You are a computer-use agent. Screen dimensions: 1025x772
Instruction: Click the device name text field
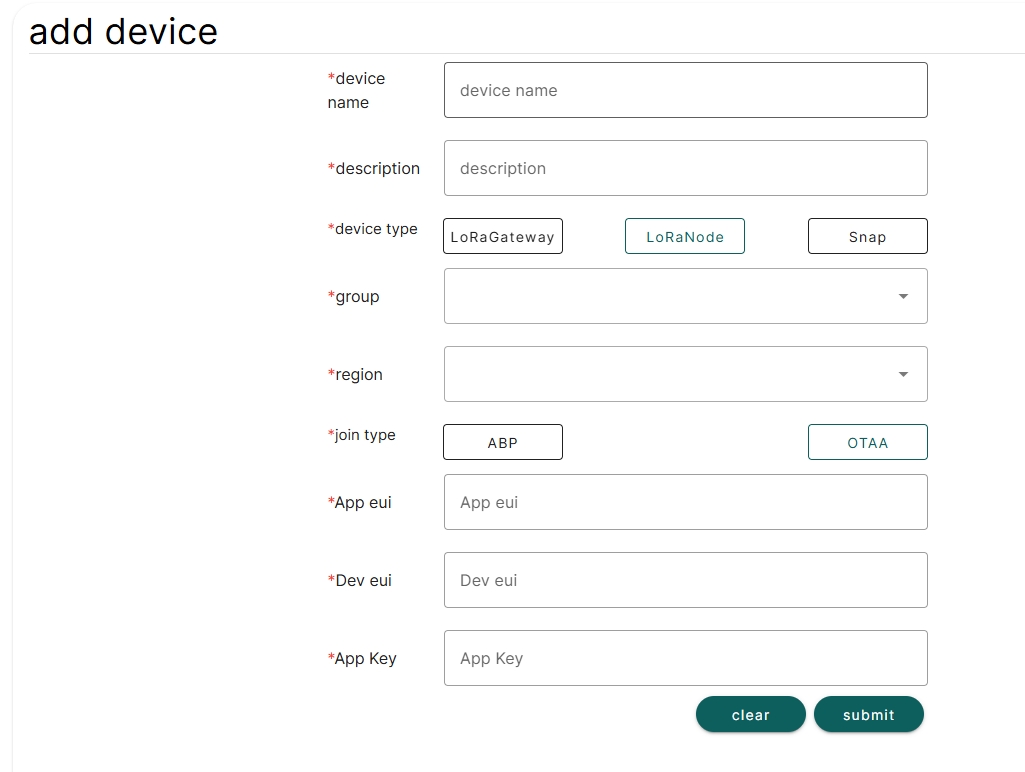685,90
